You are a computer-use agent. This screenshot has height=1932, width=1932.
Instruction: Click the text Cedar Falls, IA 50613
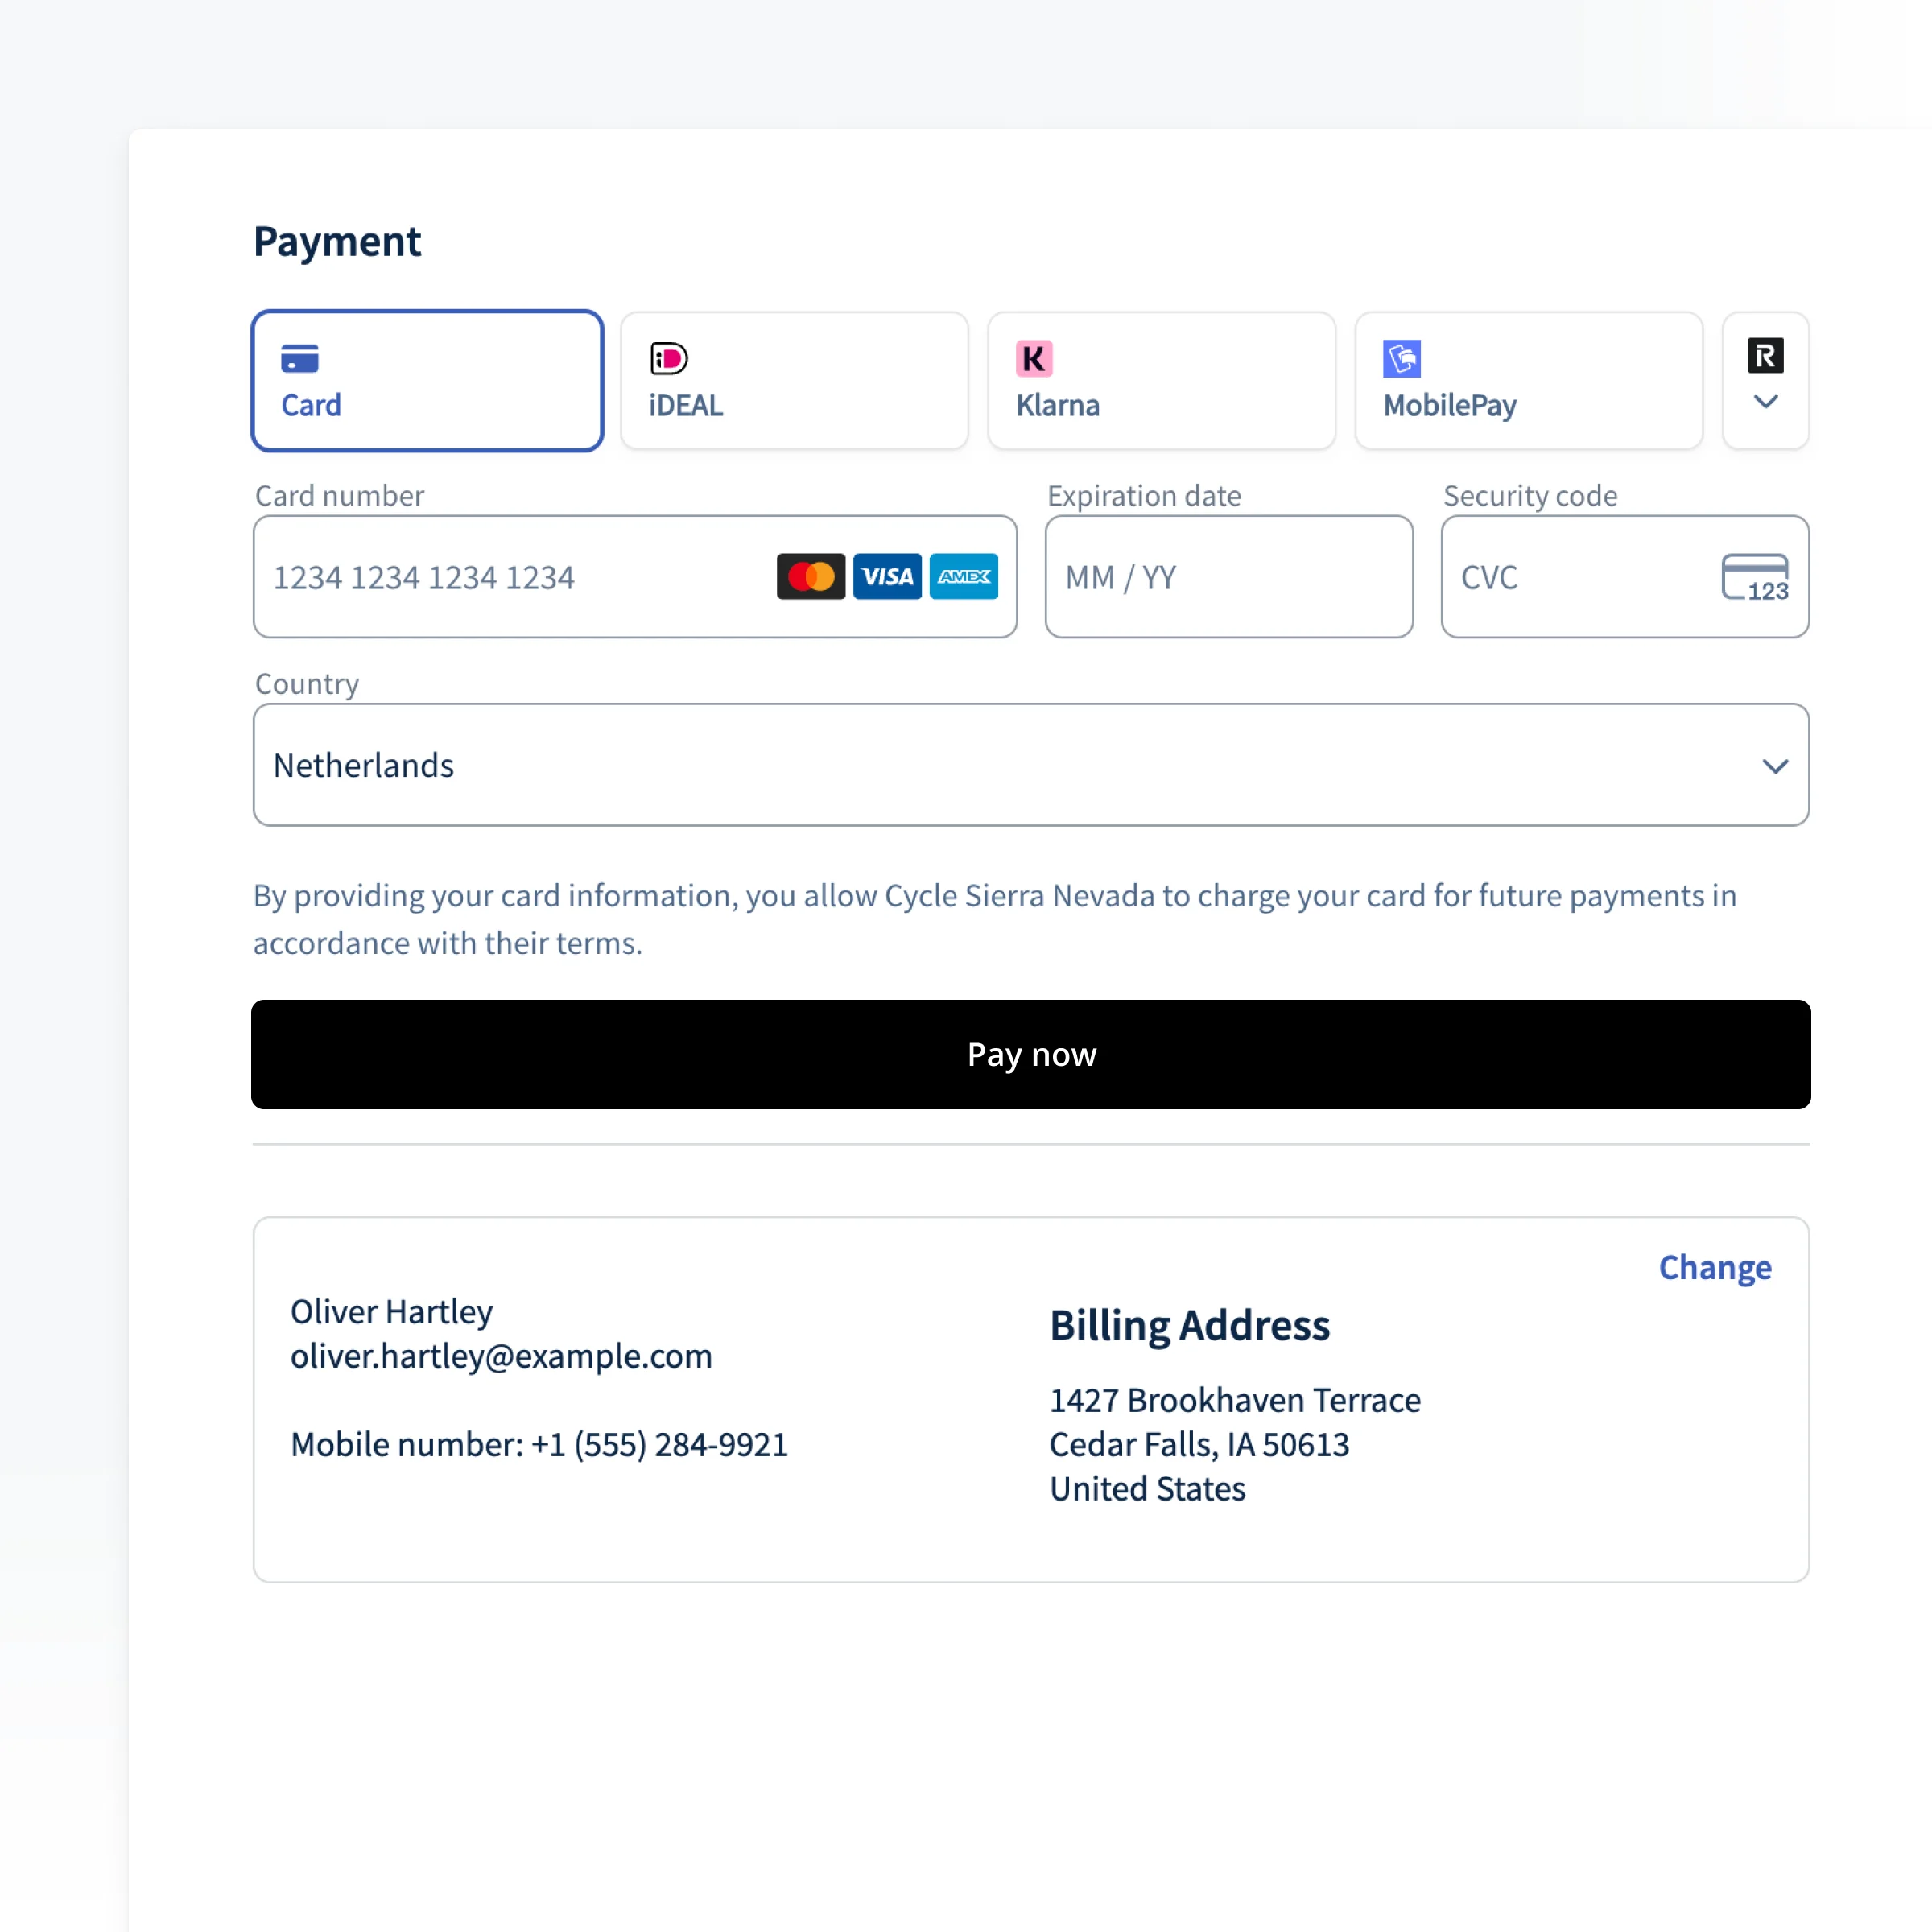(x=1199, y=1444)
